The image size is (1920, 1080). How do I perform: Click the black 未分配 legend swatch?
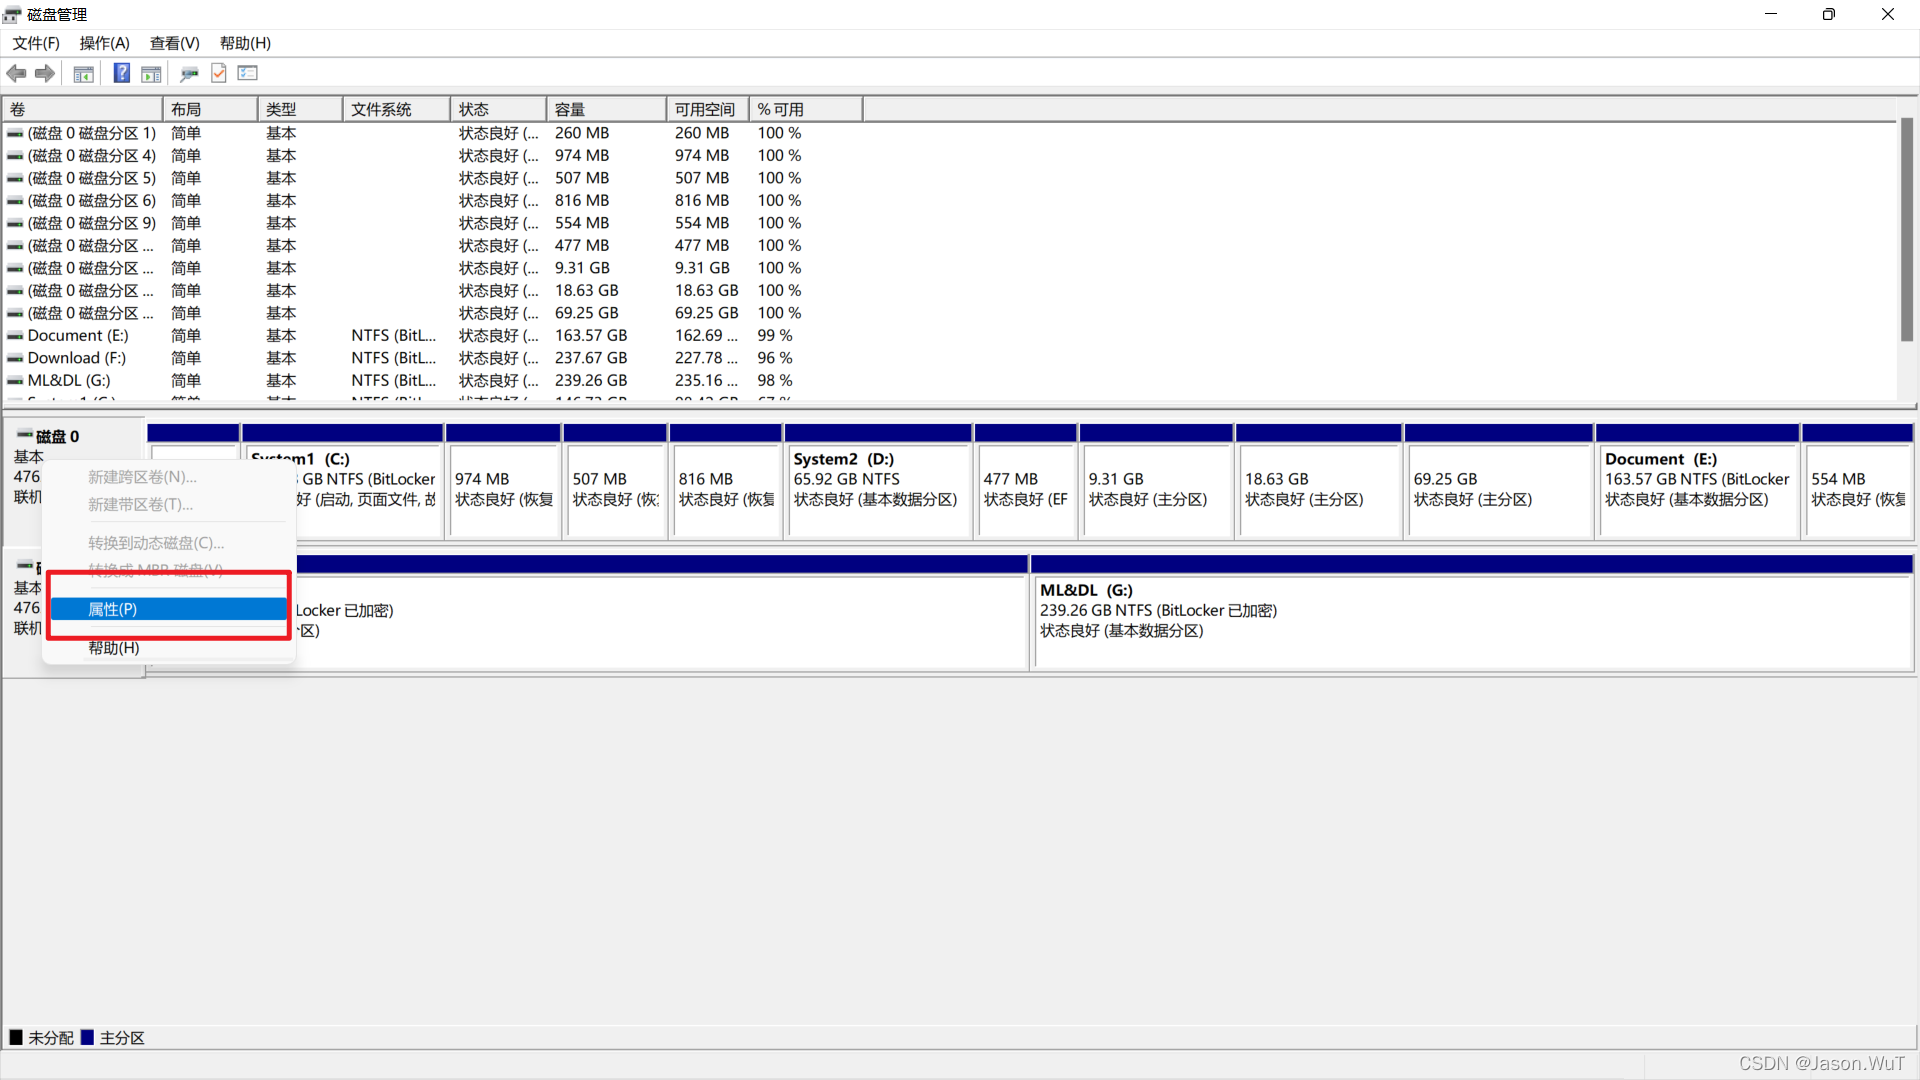(x=16, y=1037)
